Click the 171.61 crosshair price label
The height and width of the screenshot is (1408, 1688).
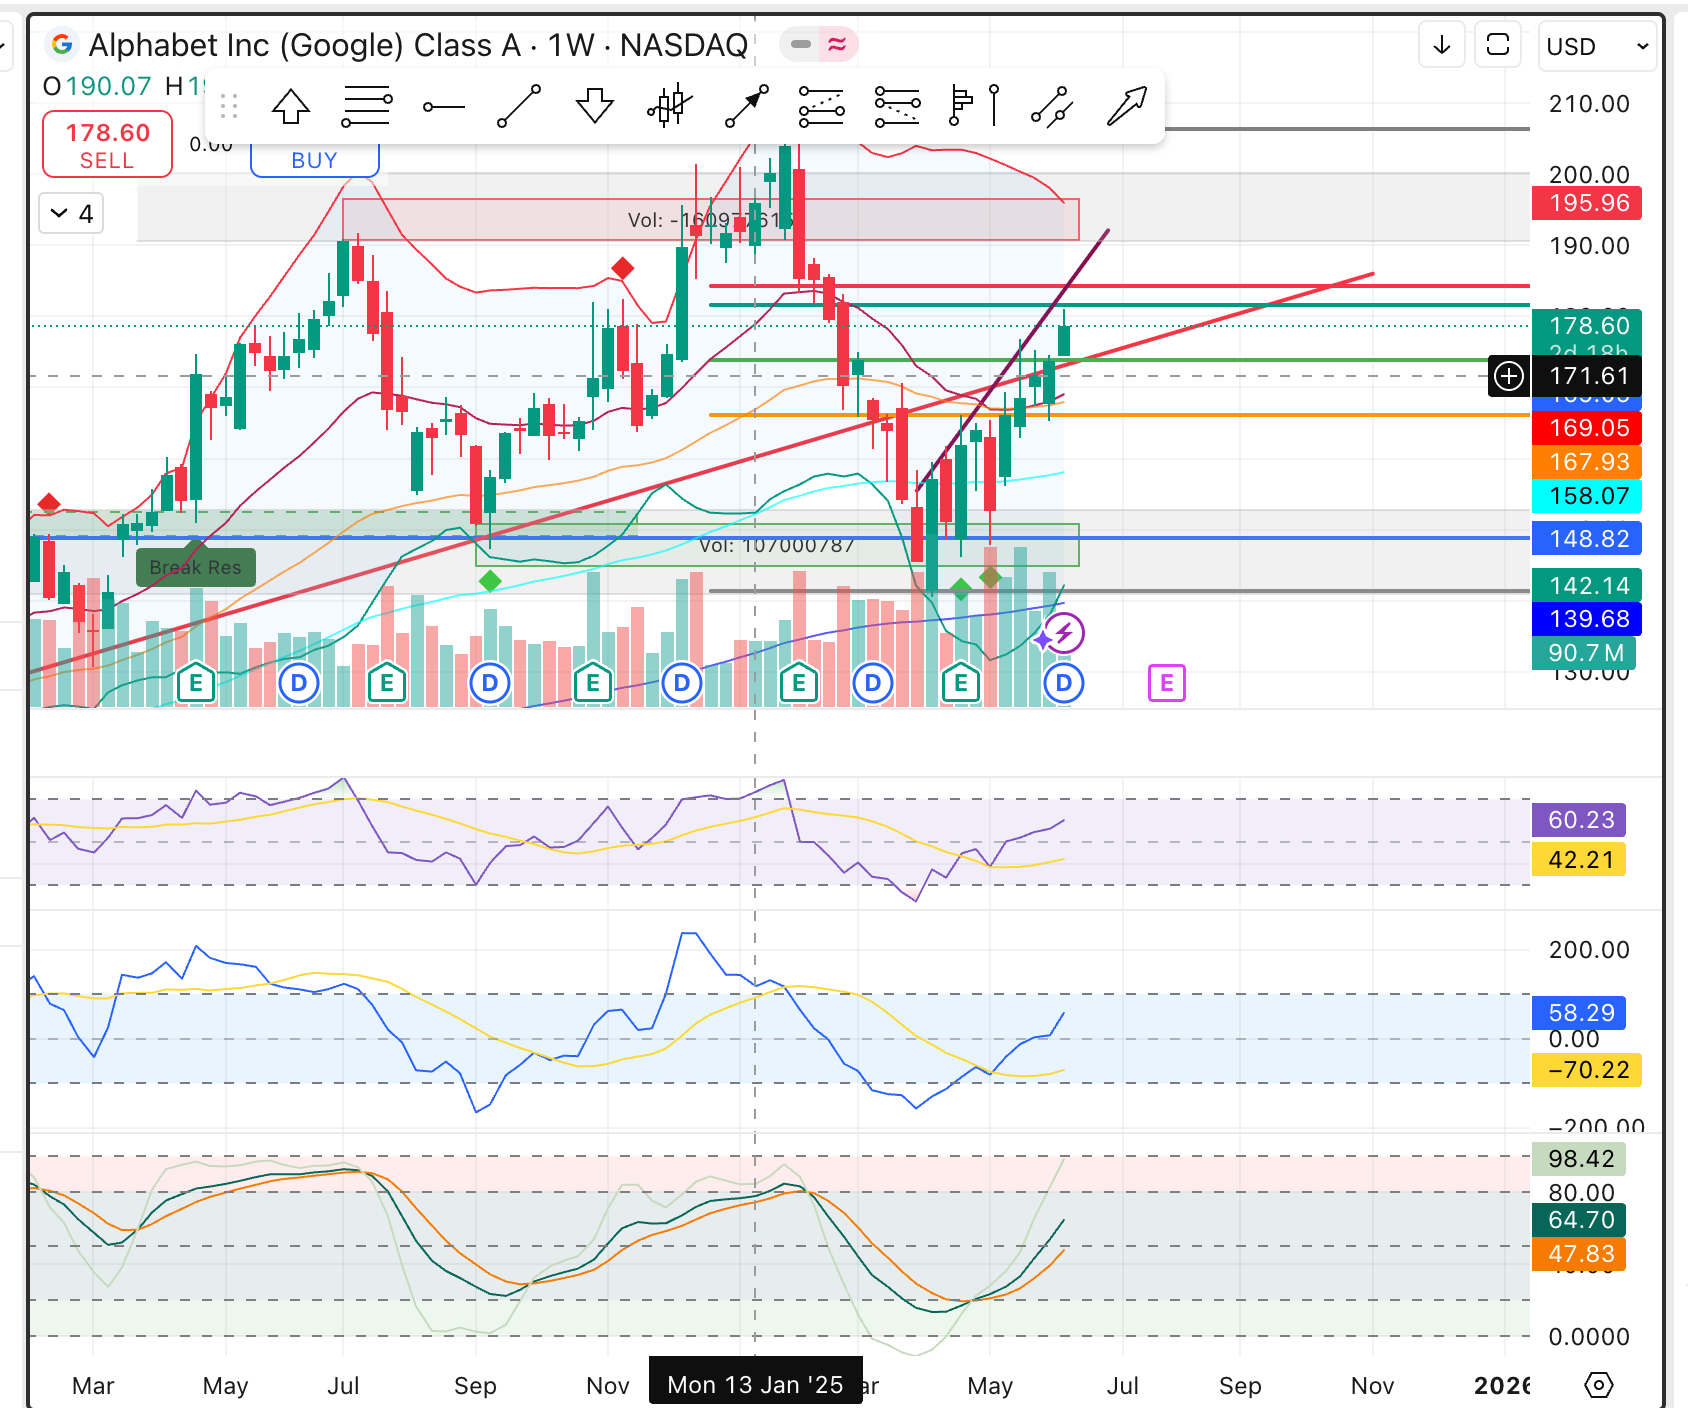click(x=1587, y=376)
